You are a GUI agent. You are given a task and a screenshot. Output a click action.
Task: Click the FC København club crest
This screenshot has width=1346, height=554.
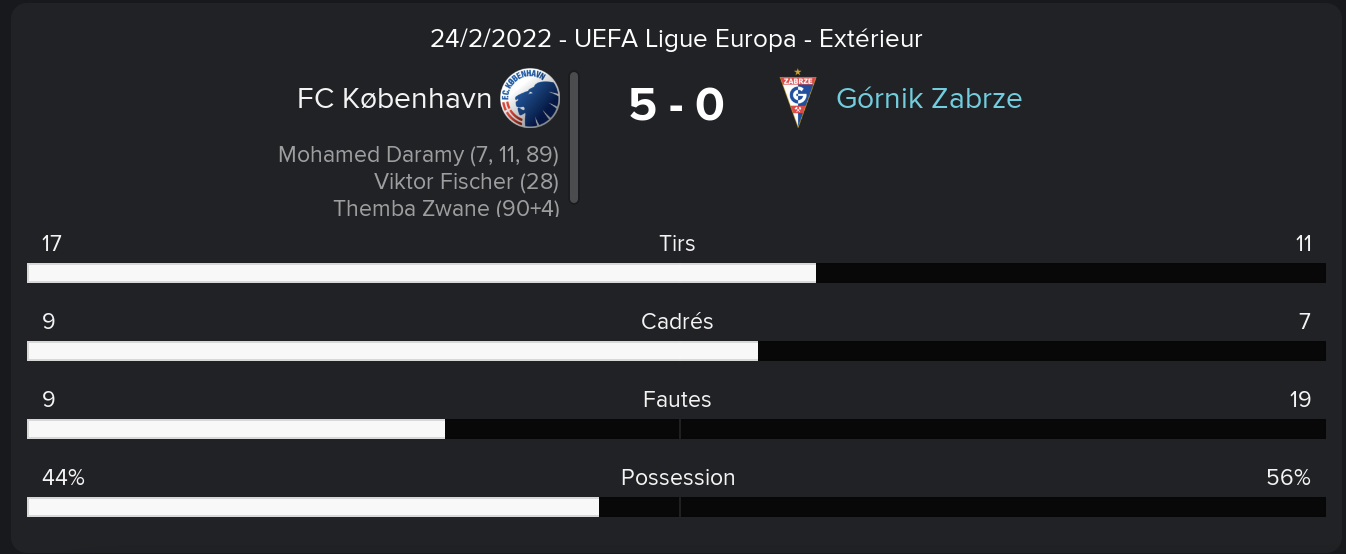tap(530, 98)
